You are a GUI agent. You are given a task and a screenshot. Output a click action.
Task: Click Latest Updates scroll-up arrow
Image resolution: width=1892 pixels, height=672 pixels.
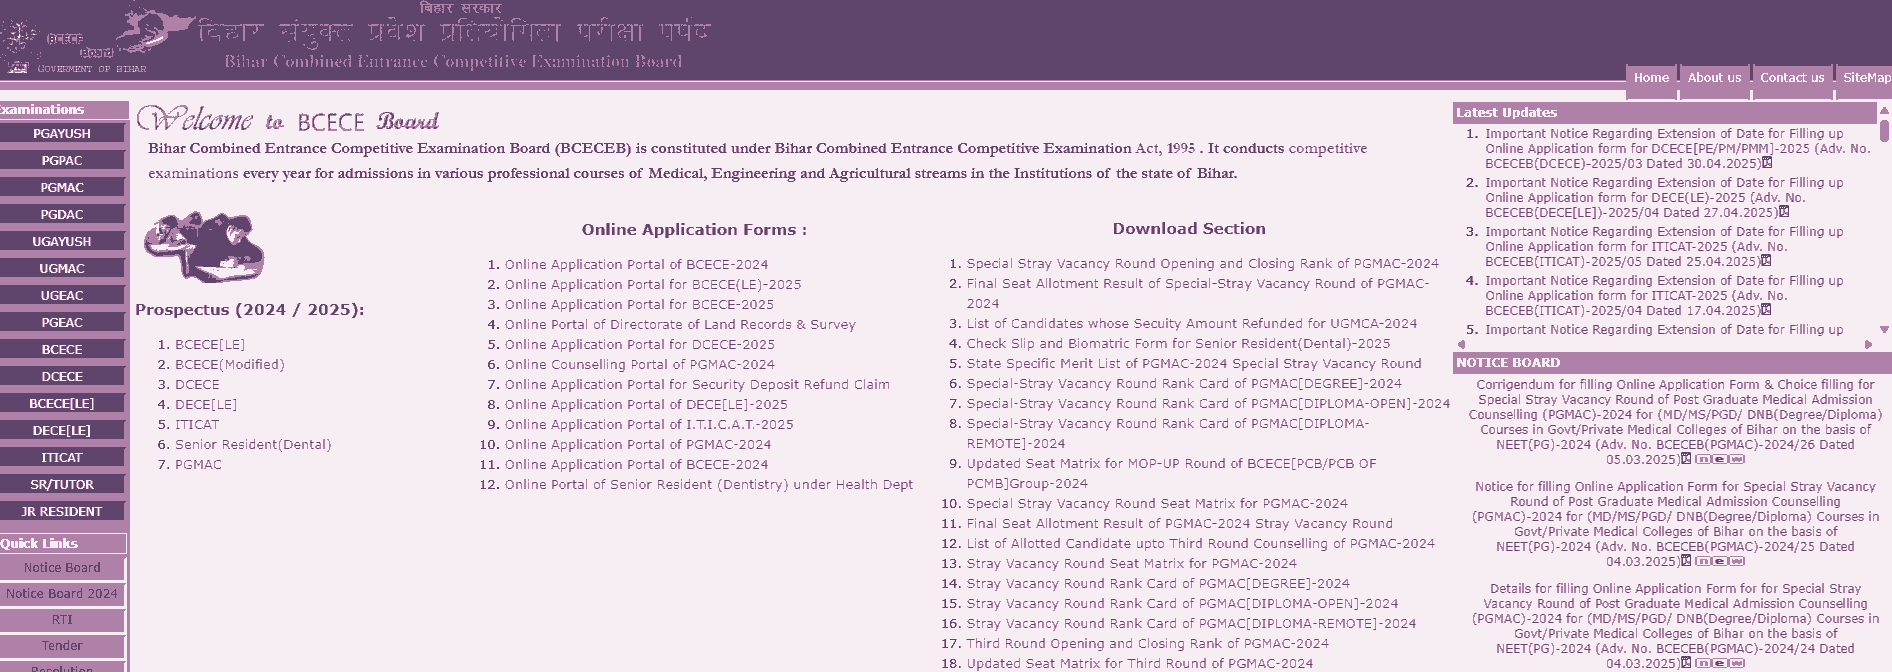pyautogui.click(x=1884, y=110)
